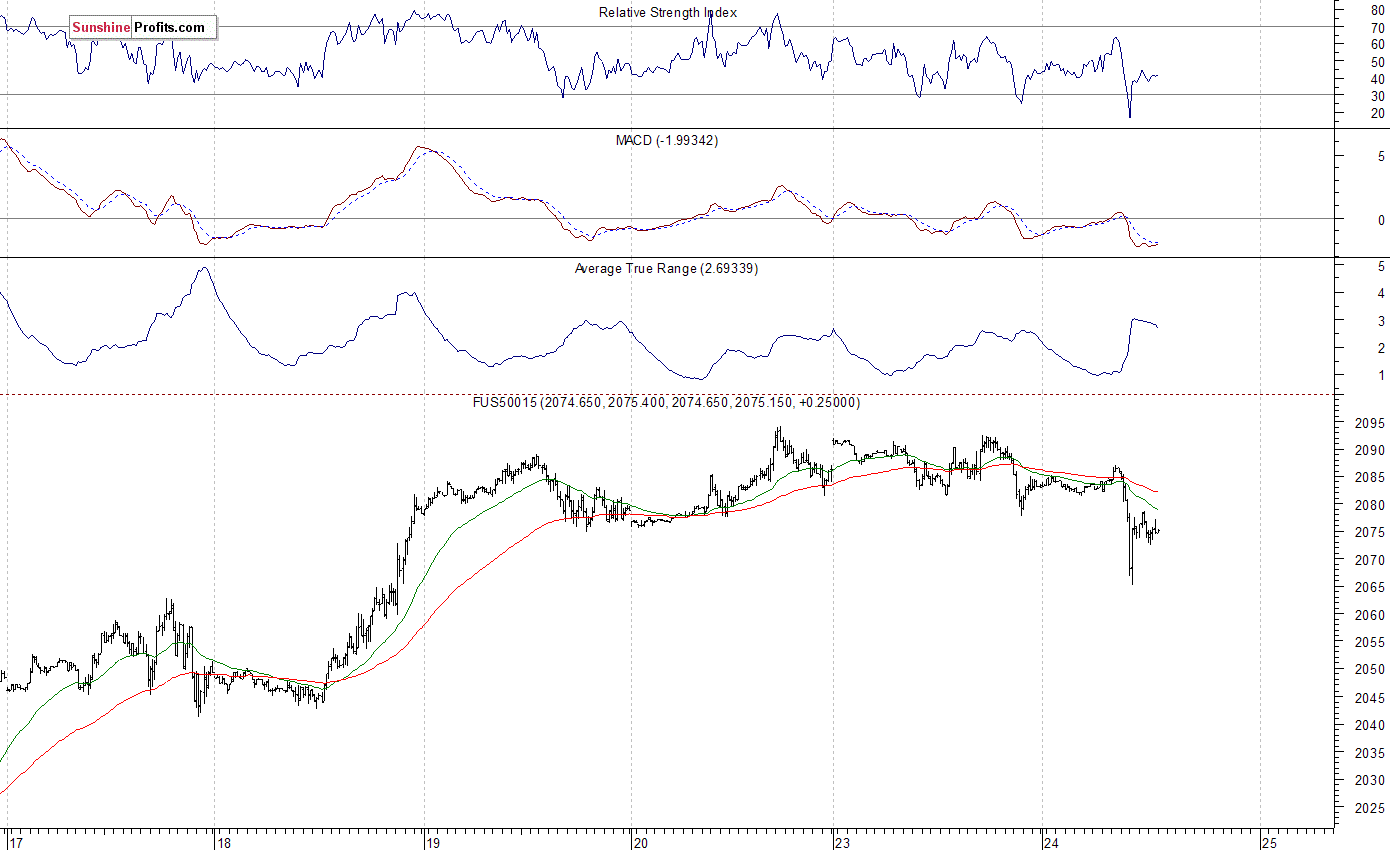Click the date label 24 on the time axis
This screenshot has width=1390, height=850.
(1052, 842)
